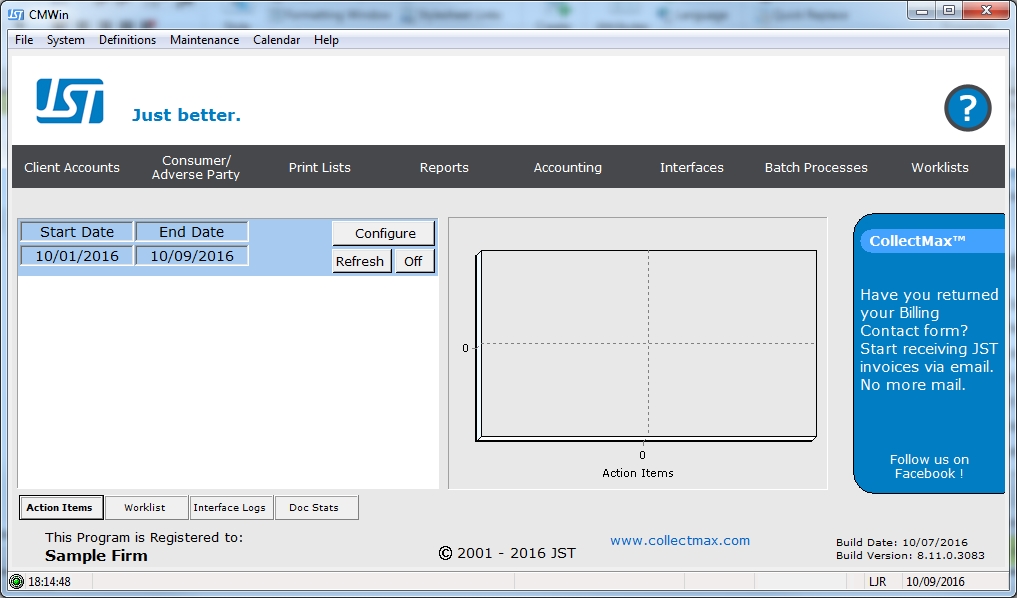Open the Calendar menu
Image resolution: width=1017 pixels, height=598 pixels.
coord(276,40)
